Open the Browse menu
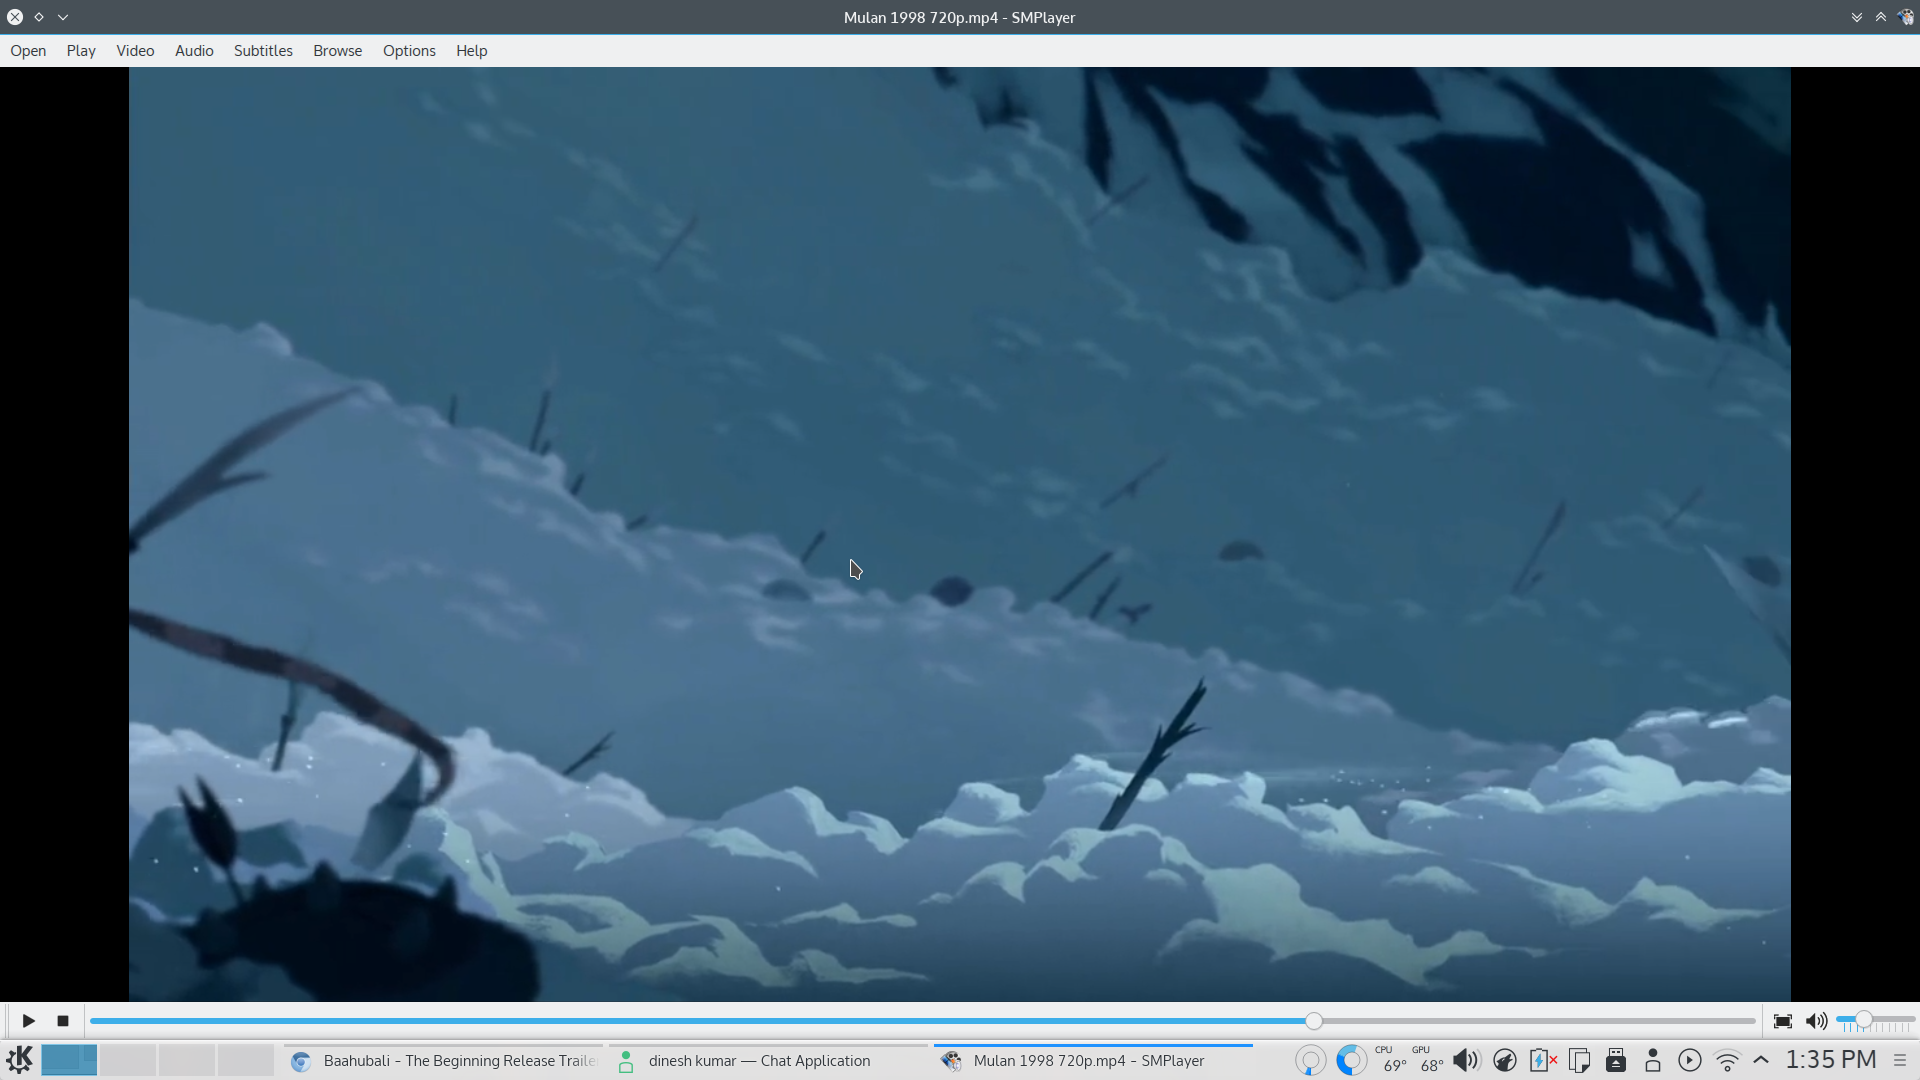Screen dimensions: 1920x1080 (x=337, y=51)
